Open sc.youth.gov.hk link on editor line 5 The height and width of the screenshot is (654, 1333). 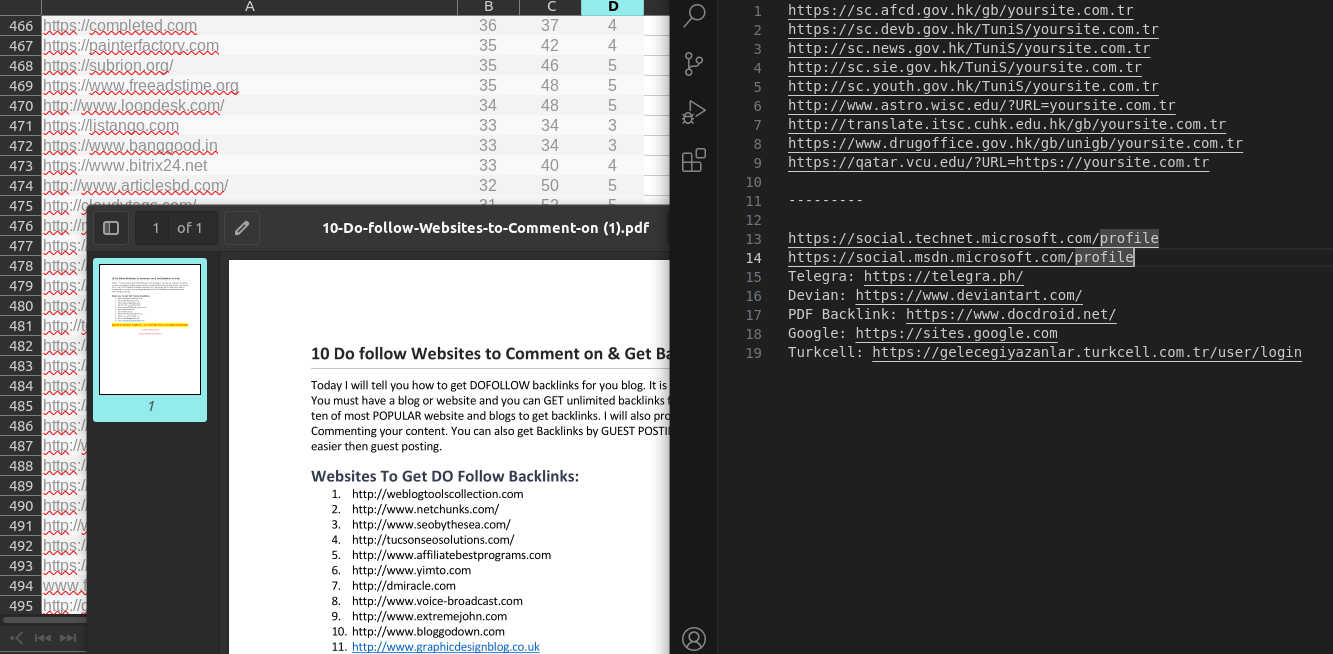click(x=973, y=87)
